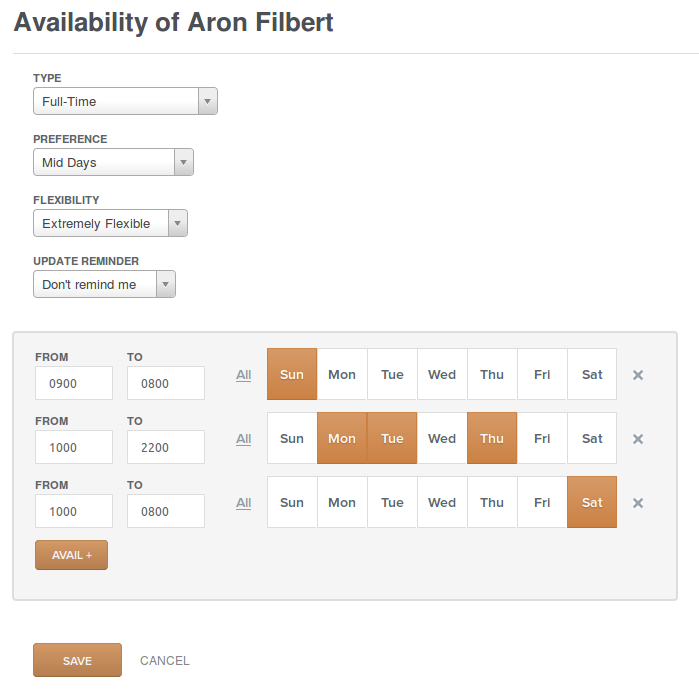Select All days for the first row
This screenshot has height=697, width=699.
[243, 375]
